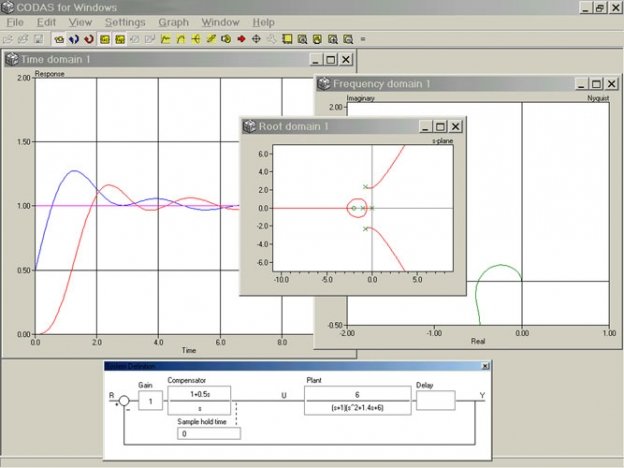This screenshot has height=468, width=624.
Task: Open the Help menu
Action: (x=263, y=22)
